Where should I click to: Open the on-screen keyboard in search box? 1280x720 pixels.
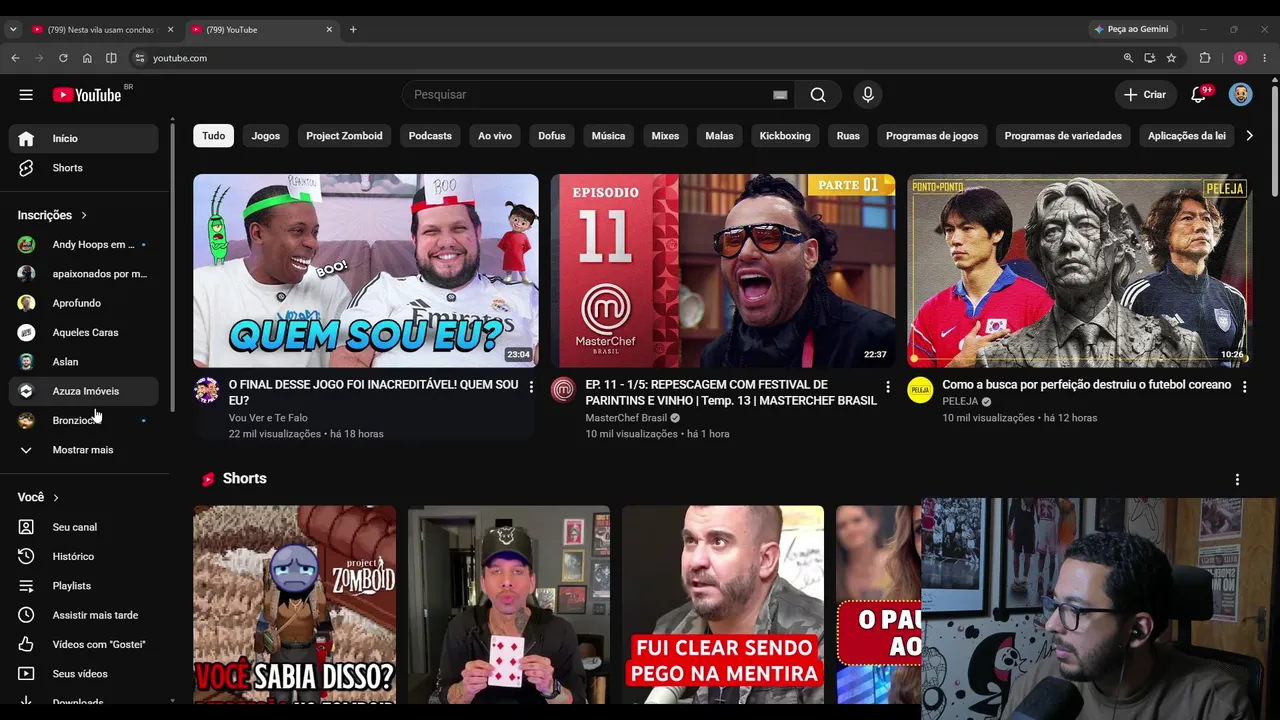coord(780,95)
